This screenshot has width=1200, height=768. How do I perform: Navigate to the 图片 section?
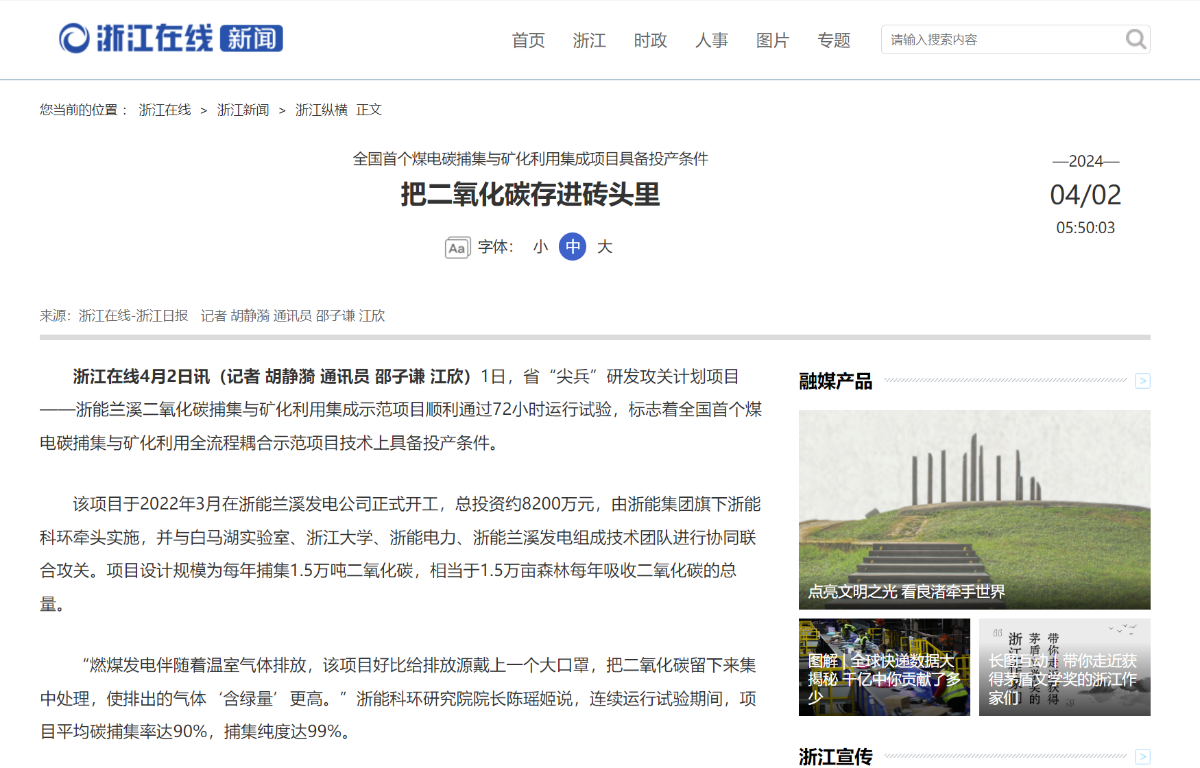[772, 40]
